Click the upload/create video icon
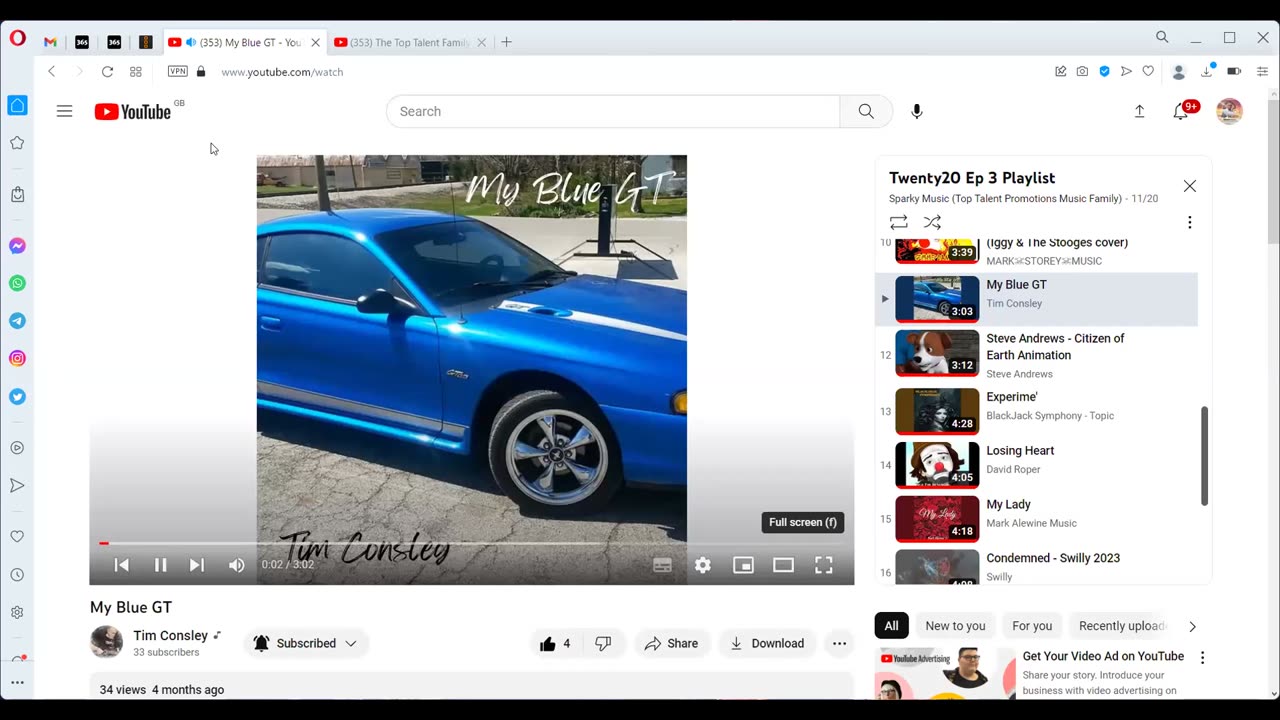The width and height of the screenshot is (1280, 720). pos(1139,111)
